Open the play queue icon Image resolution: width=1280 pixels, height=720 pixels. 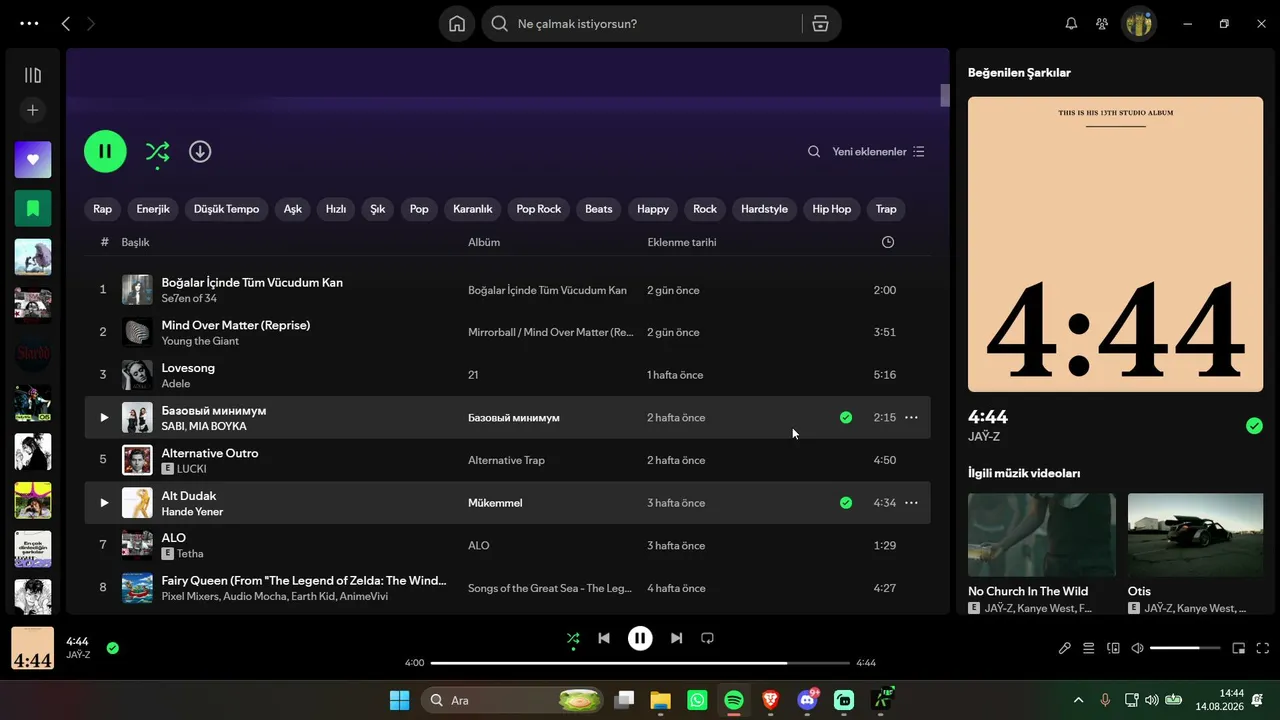point(1089,648)
